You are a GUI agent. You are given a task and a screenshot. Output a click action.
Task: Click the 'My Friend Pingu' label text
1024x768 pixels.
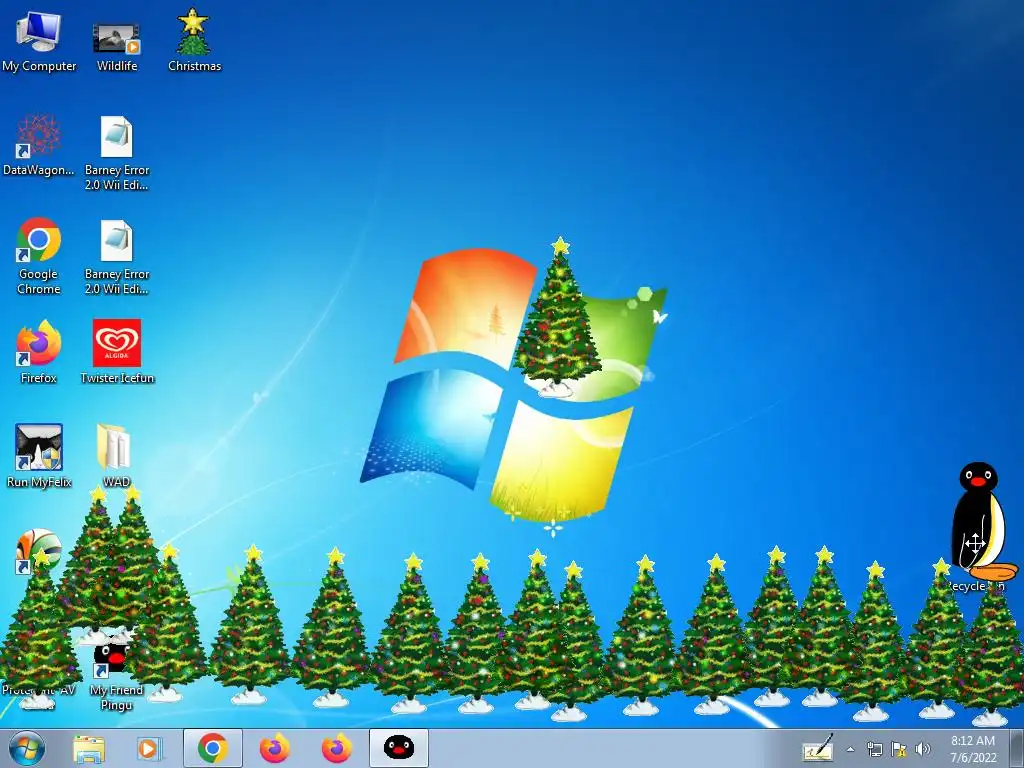pos(116,697)
